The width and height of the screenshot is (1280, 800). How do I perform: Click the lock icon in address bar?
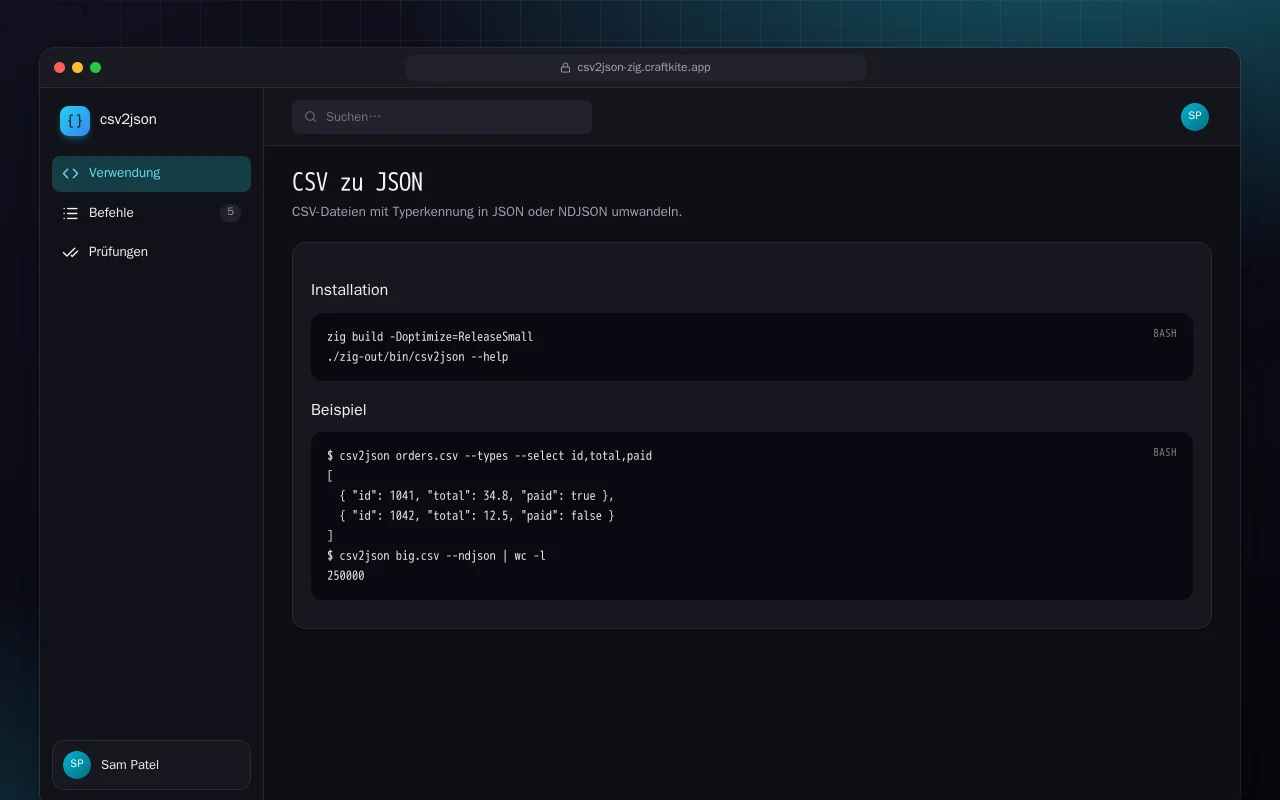[x=566, y=68]
